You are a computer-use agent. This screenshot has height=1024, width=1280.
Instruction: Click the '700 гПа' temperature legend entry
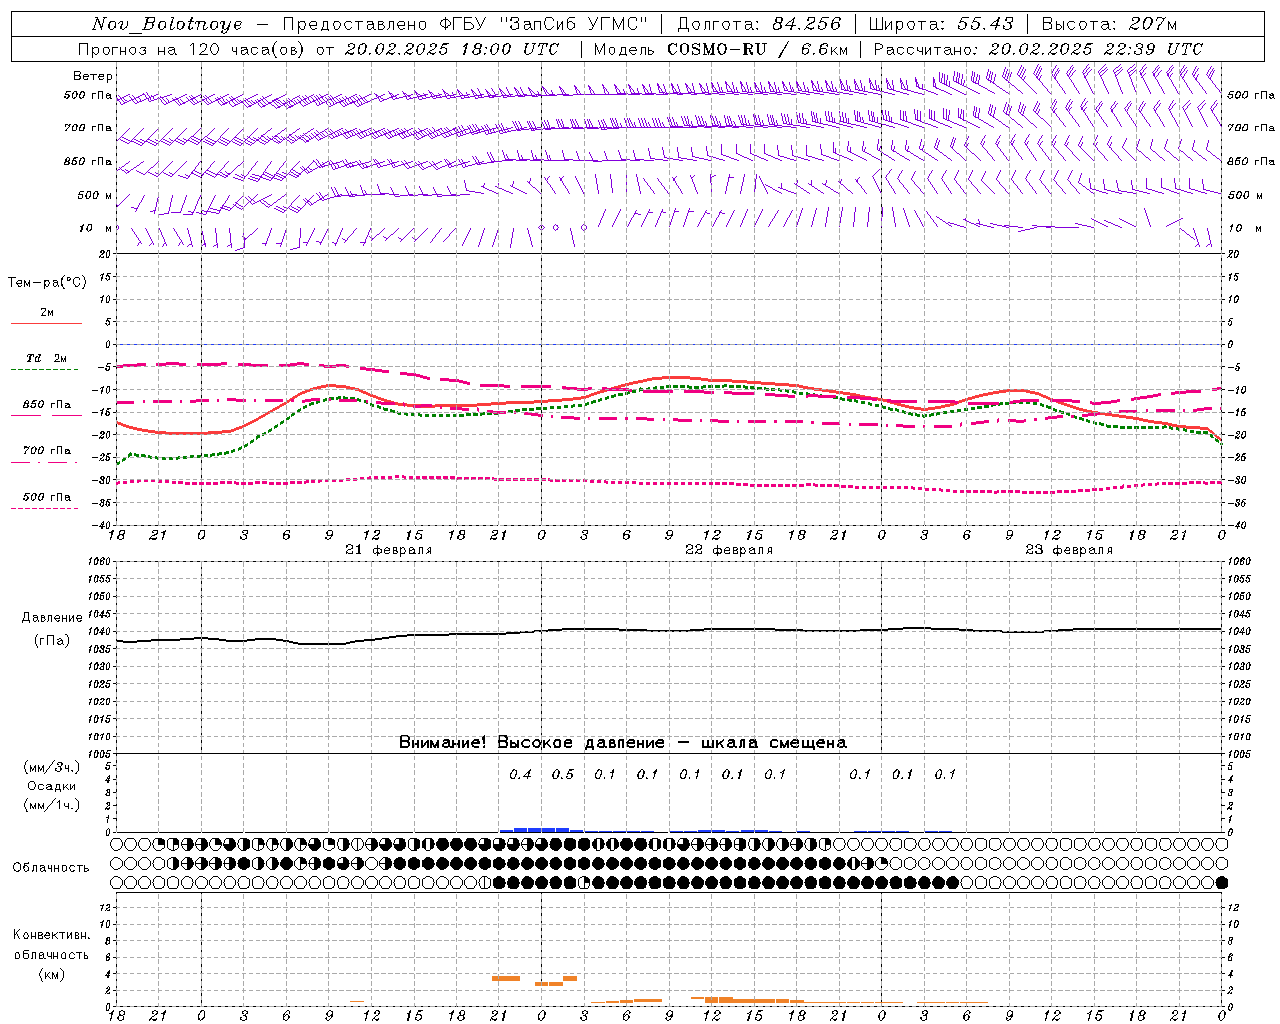47,451
